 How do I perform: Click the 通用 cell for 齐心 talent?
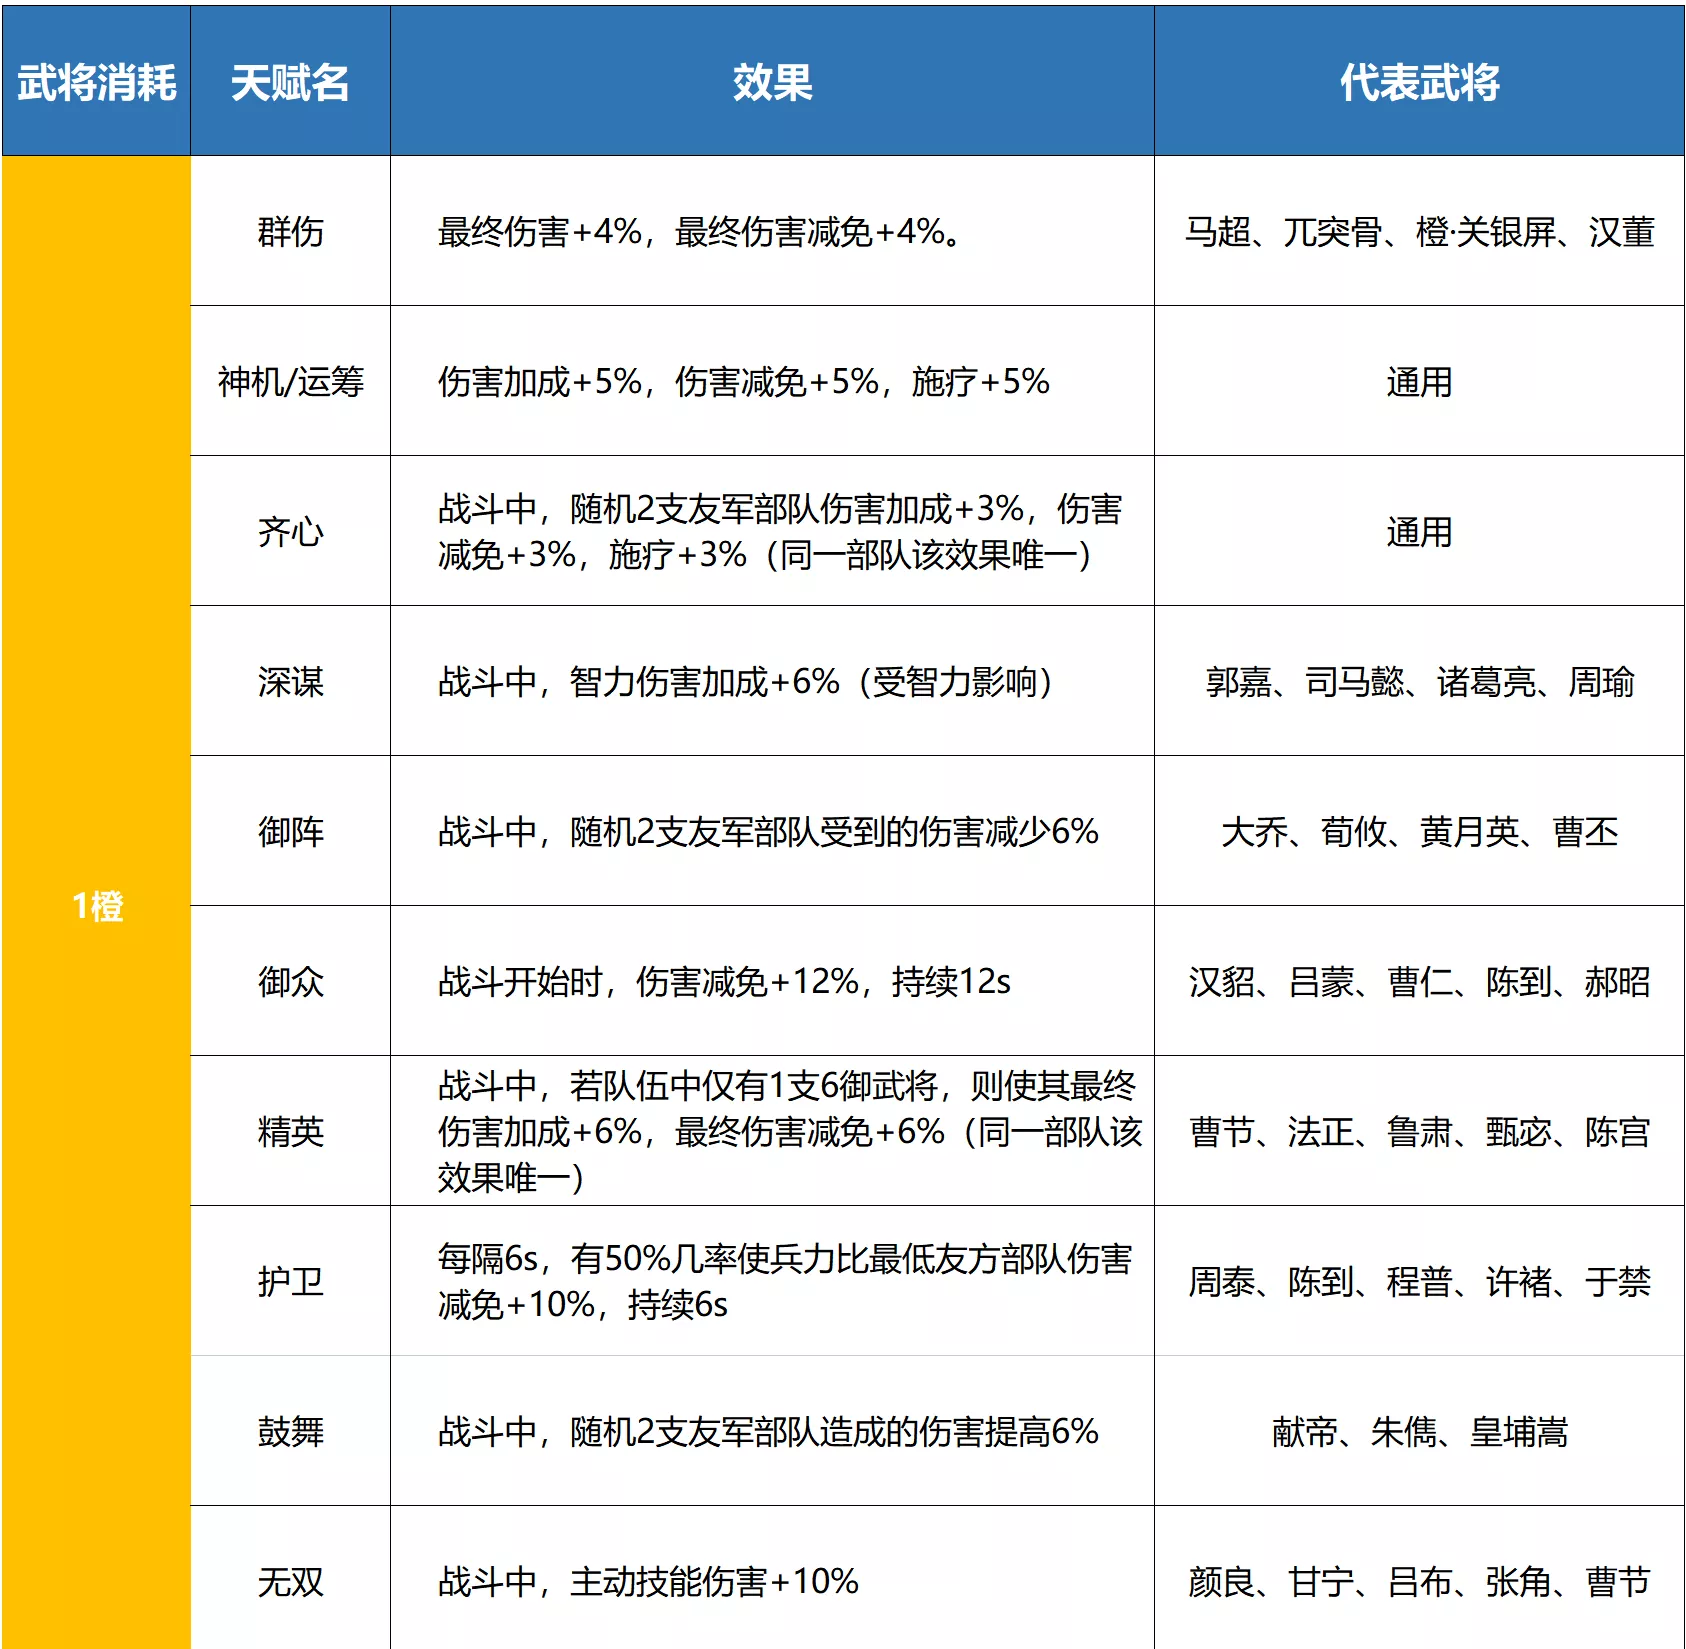pyautogui.click(x=1418, y=531)
